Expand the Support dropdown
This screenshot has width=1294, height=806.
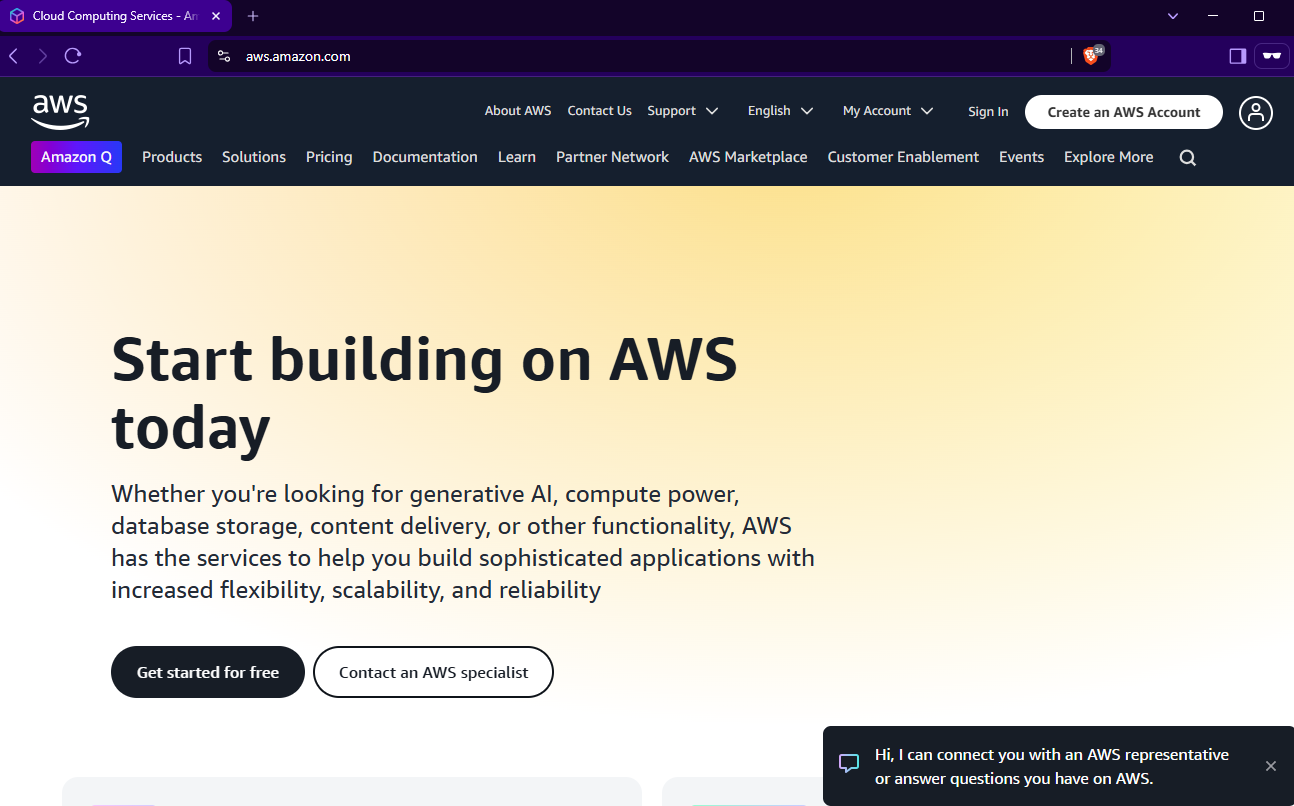coord(683,111)
